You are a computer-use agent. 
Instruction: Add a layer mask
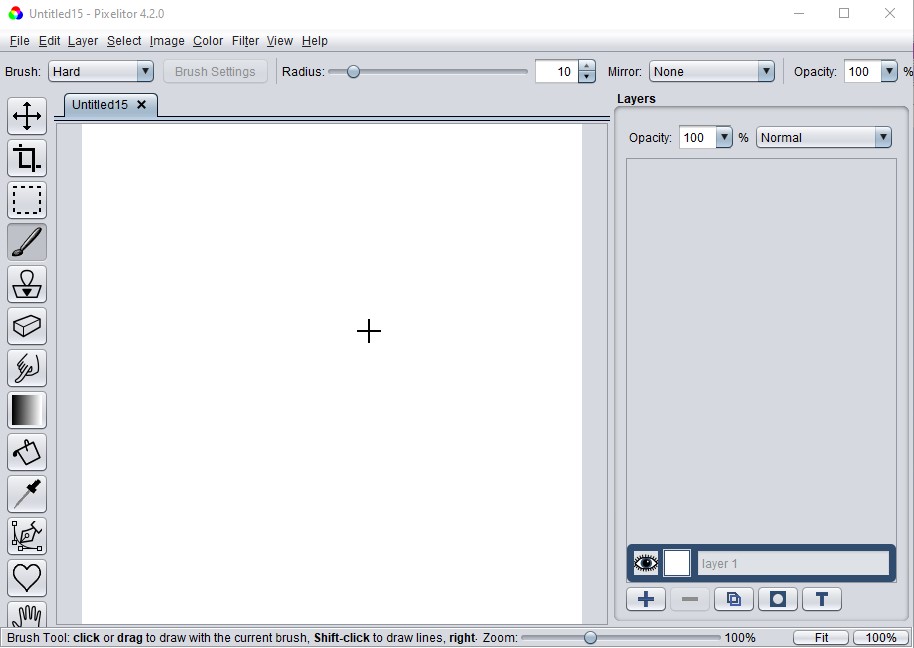coord(778,599)
